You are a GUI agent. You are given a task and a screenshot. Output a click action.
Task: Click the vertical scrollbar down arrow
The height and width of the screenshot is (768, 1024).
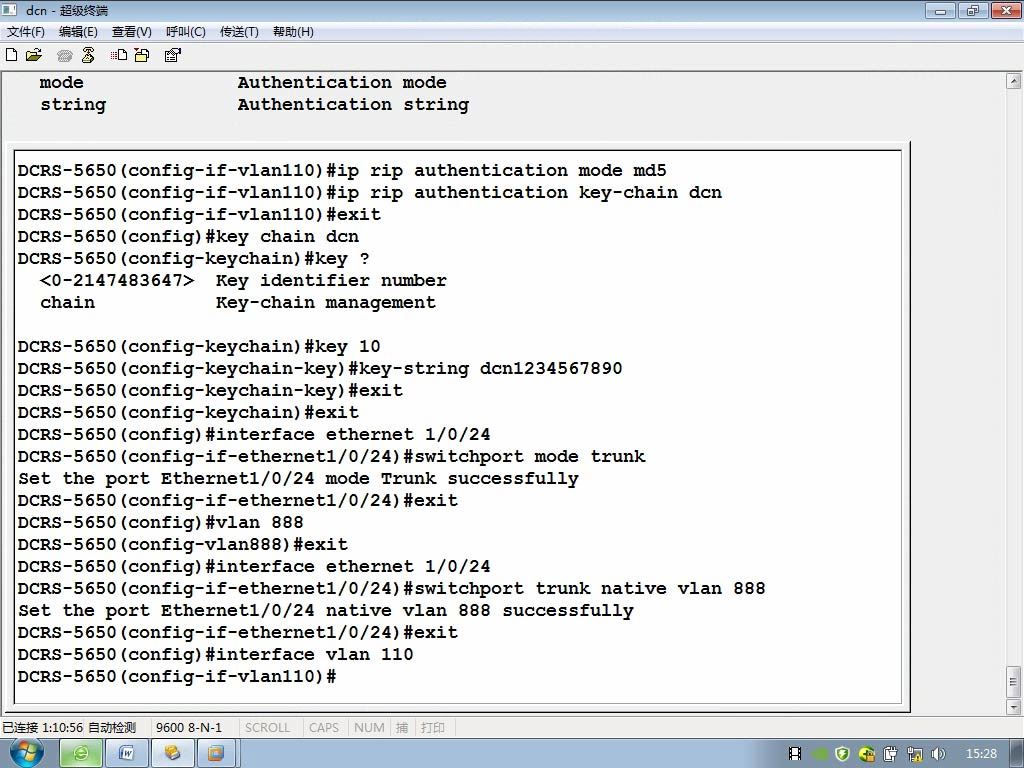[1014, 707]
